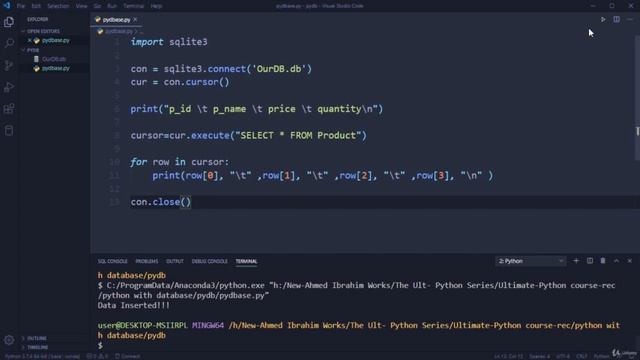Open the File menu
The height and width of the screenshot is (360, 640).
[21, 6]
